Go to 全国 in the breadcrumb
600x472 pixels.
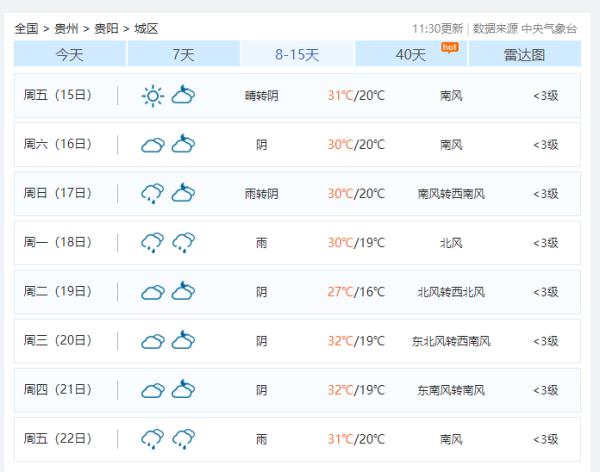(x=26, y=29)
